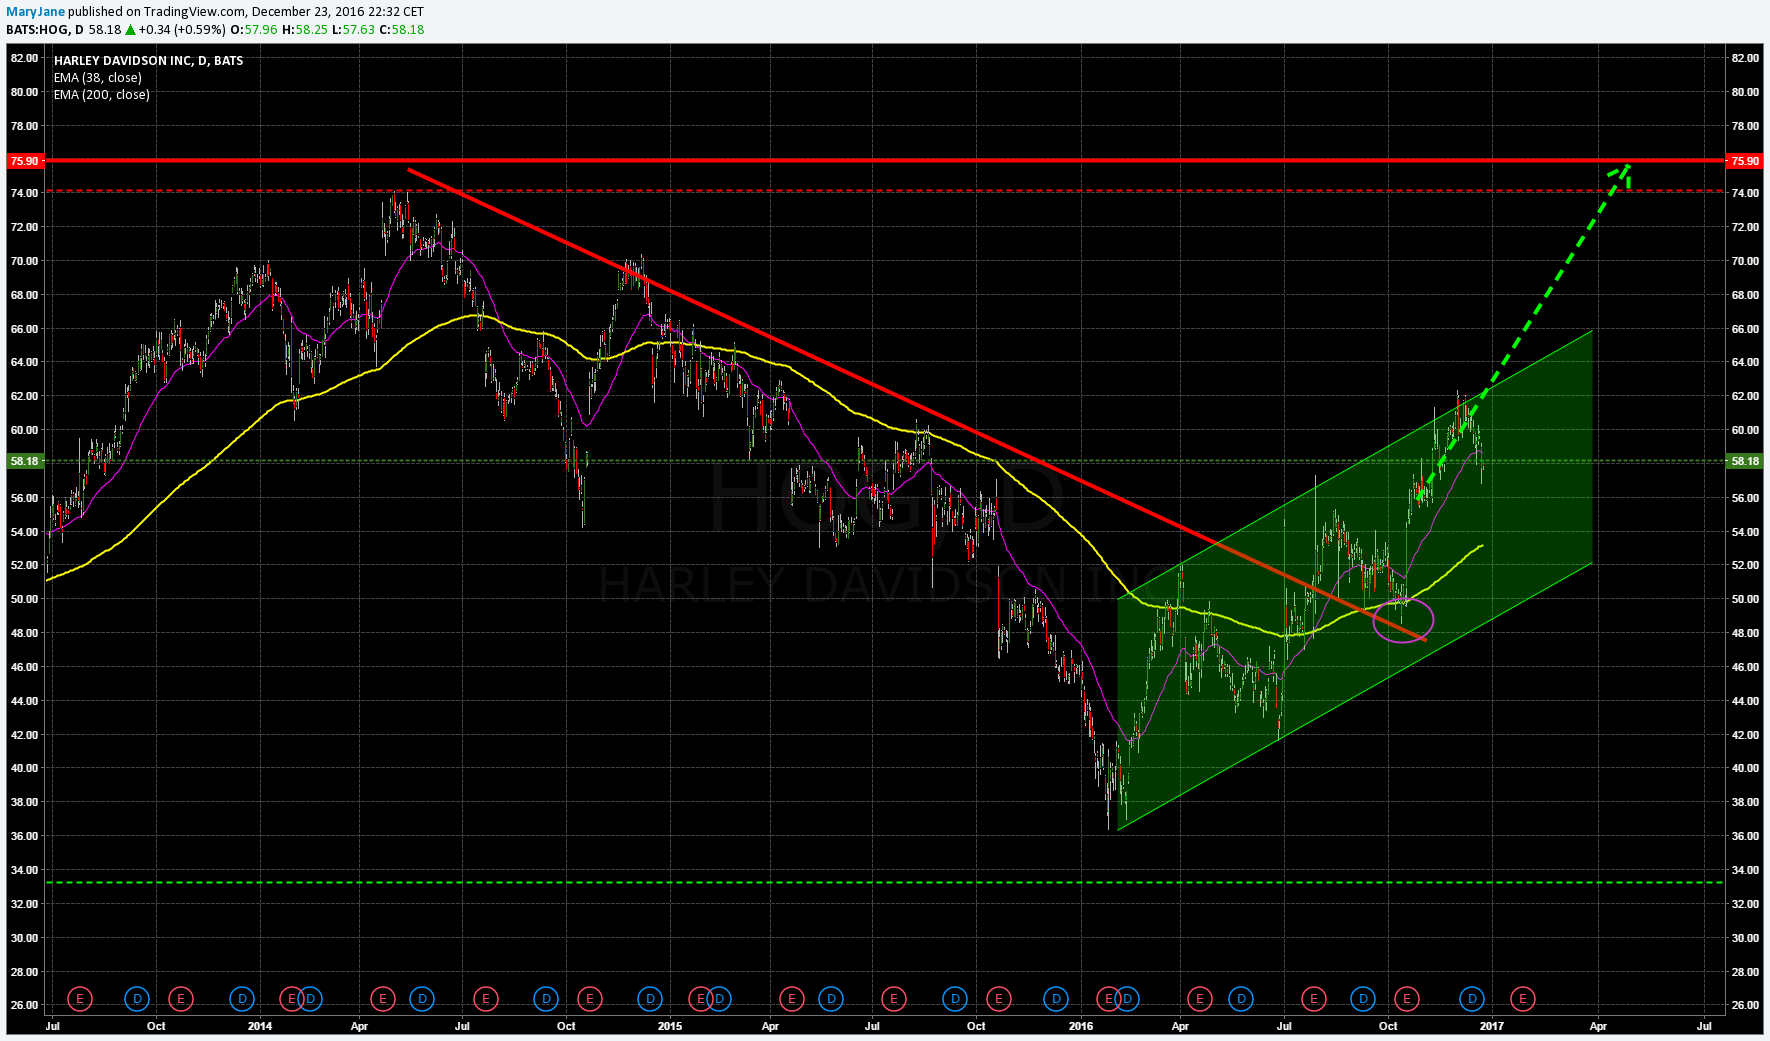The height and width of the screenshot is (1041, 1770).
Task: Click the 2015 label on the time axis
Action: point(670,1026)
